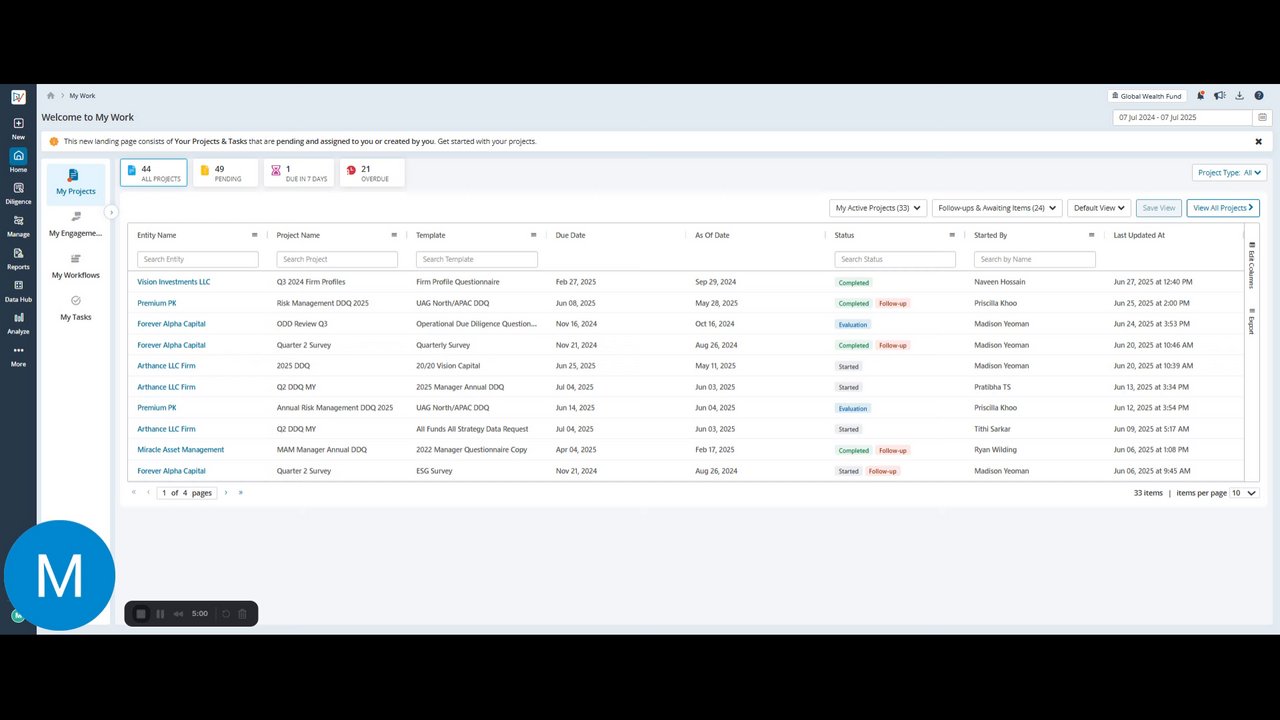This screenshot has height=720, width=1280.
Task: Open the Data Hub sidebar section
Action: tap(18, 290)
